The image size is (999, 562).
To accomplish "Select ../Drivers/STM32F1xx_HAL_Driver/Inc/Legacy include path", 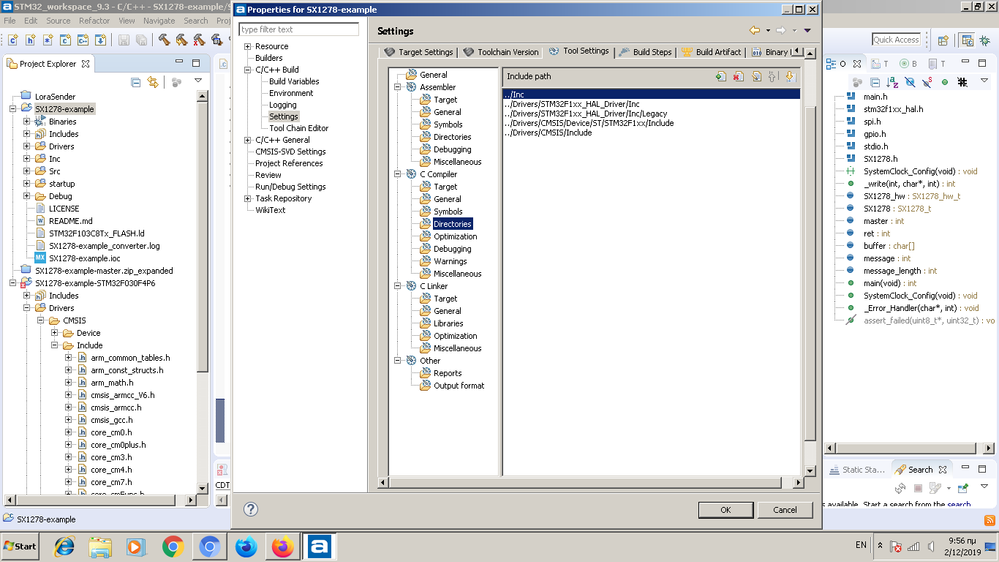I will pyautogui.click(x=651, y=113).
